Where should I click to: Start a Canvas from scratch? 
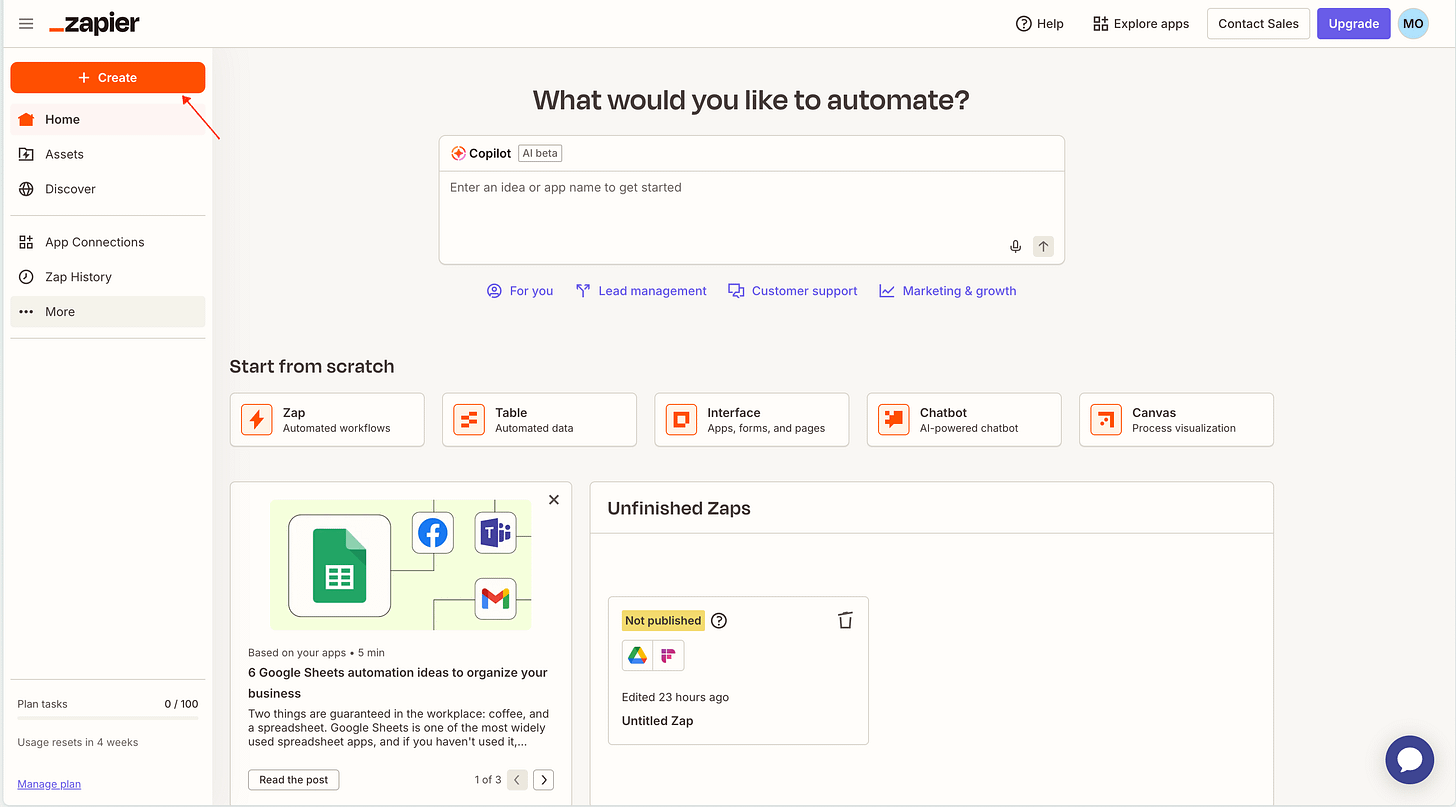point(1176,419)
